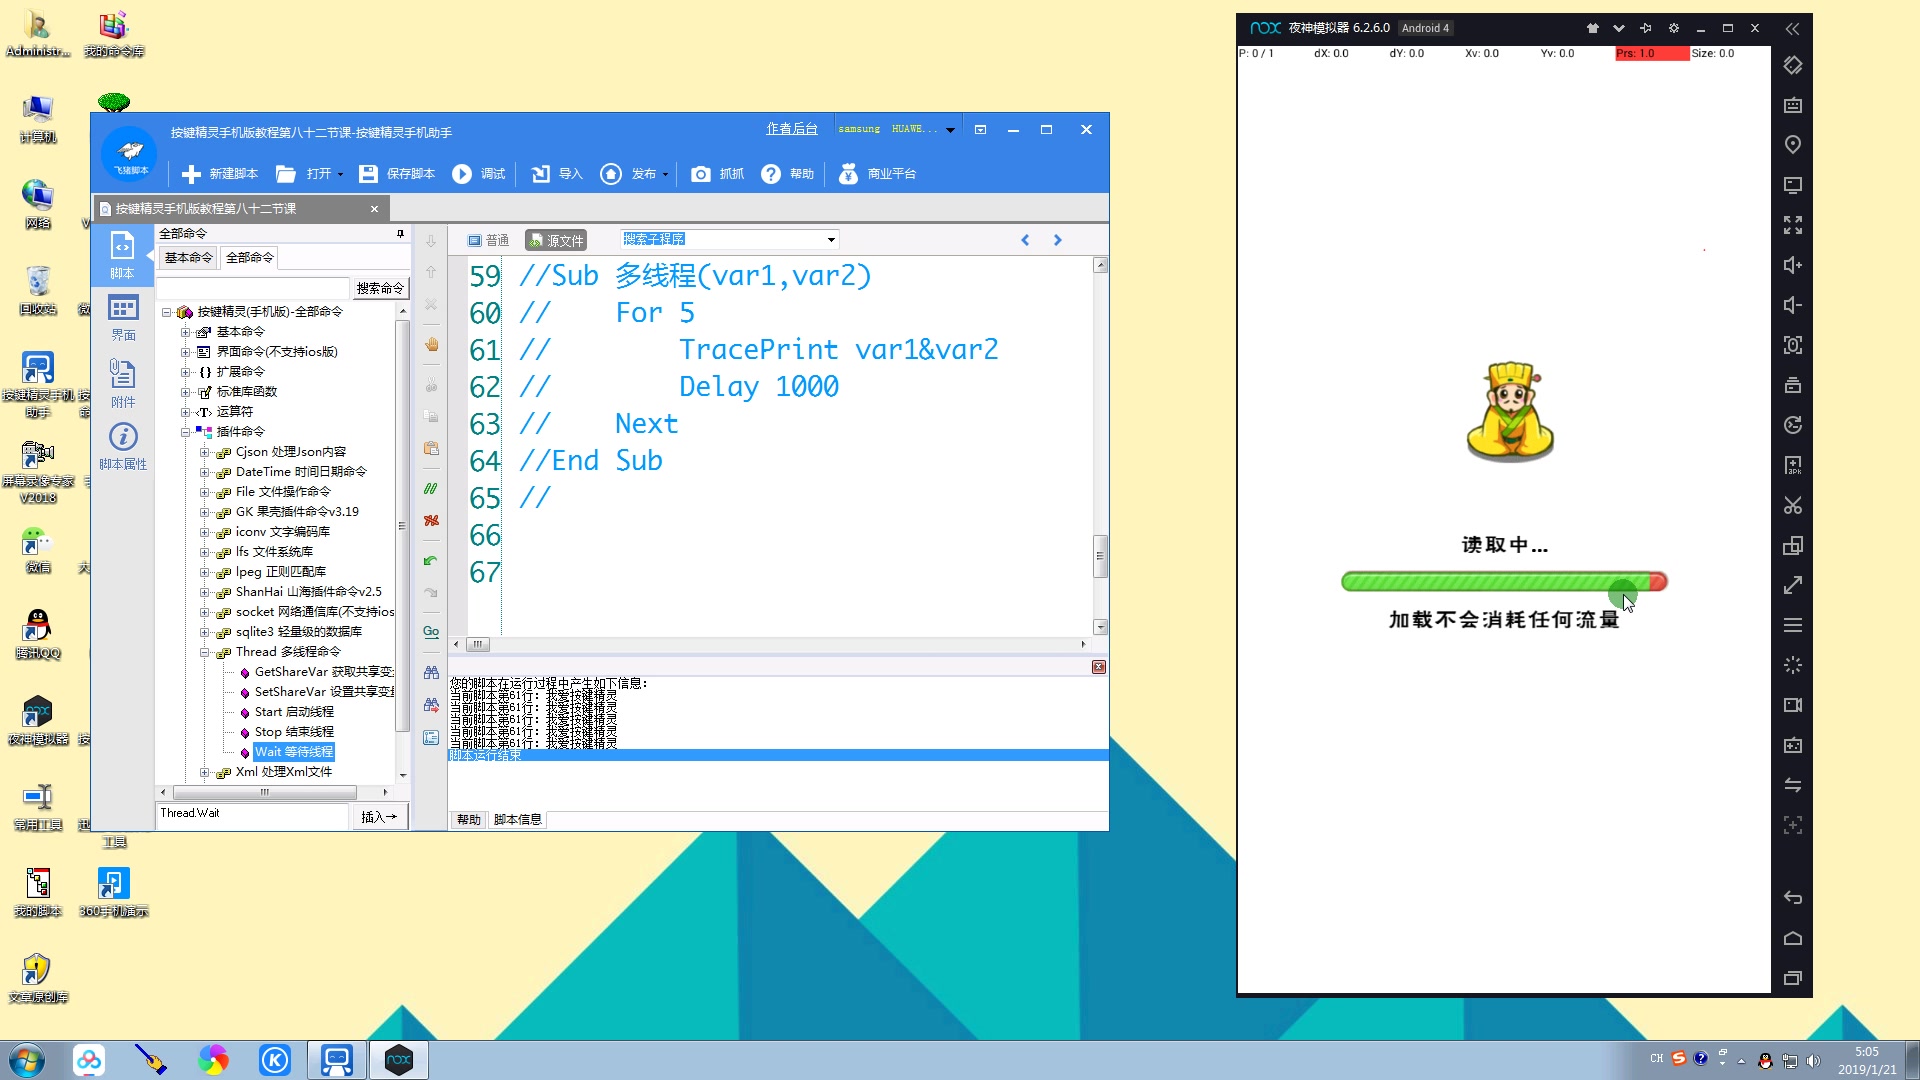Click the 搜索命令 button
The height and width of the screenshot is (1080, 1920).
pos(380,288)
